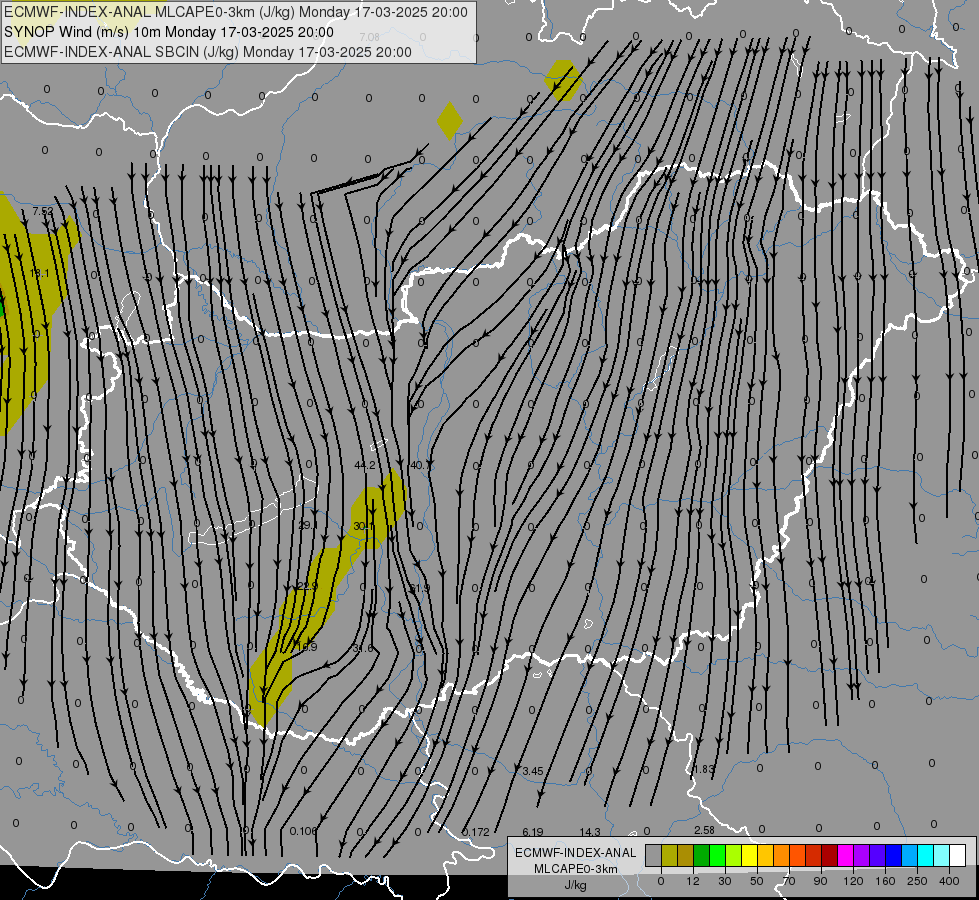This screenshot has width=979, height=900.
Task: Click the 0.172 grid value
Action: (x=476, y=832)
